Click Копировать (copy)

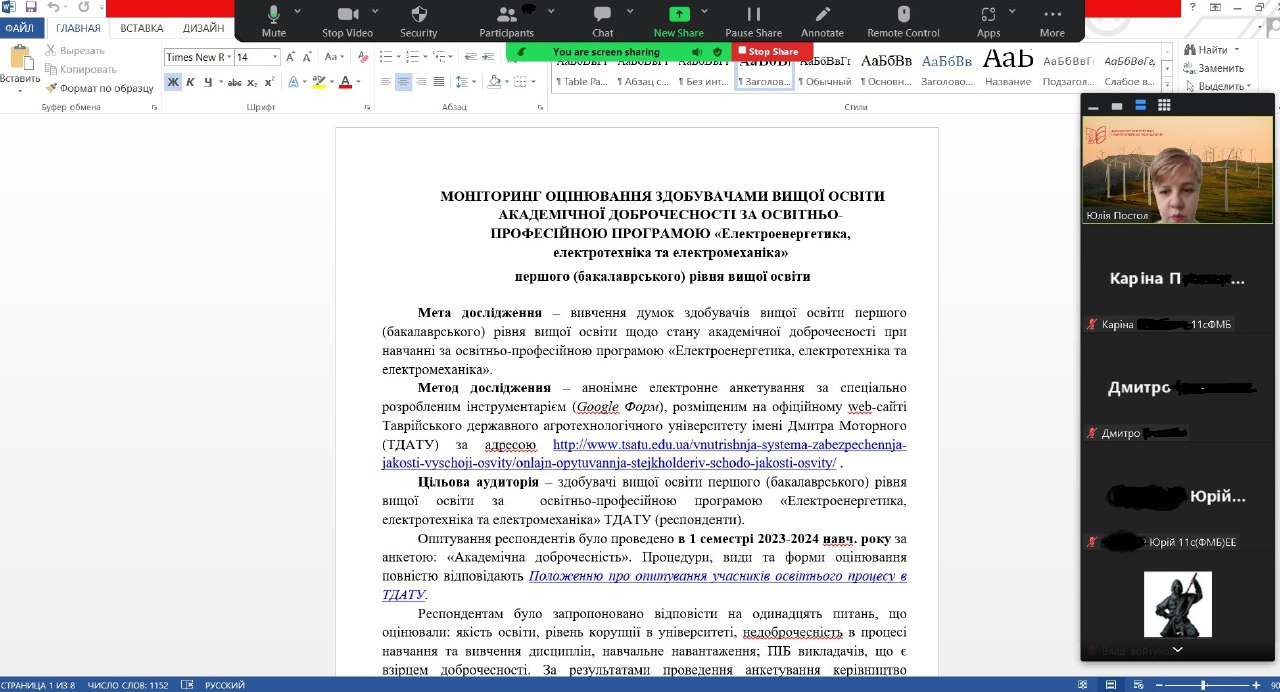[81, 69]
